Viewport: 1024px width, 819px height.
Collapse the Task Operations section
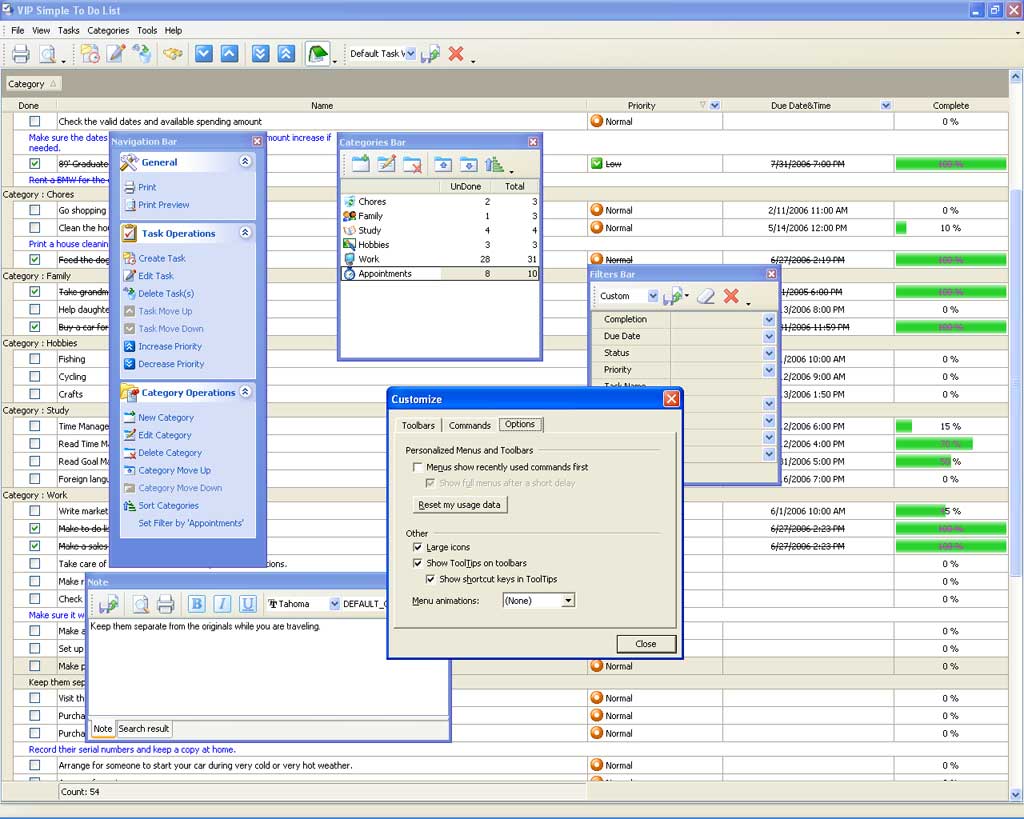coord(245,233)
